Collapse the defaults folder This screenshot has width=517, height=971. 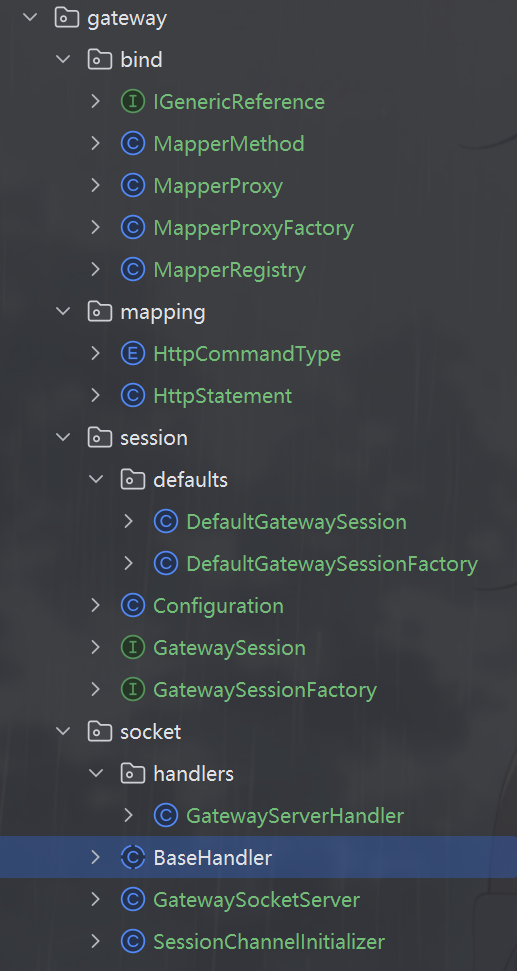pos(96,479)
